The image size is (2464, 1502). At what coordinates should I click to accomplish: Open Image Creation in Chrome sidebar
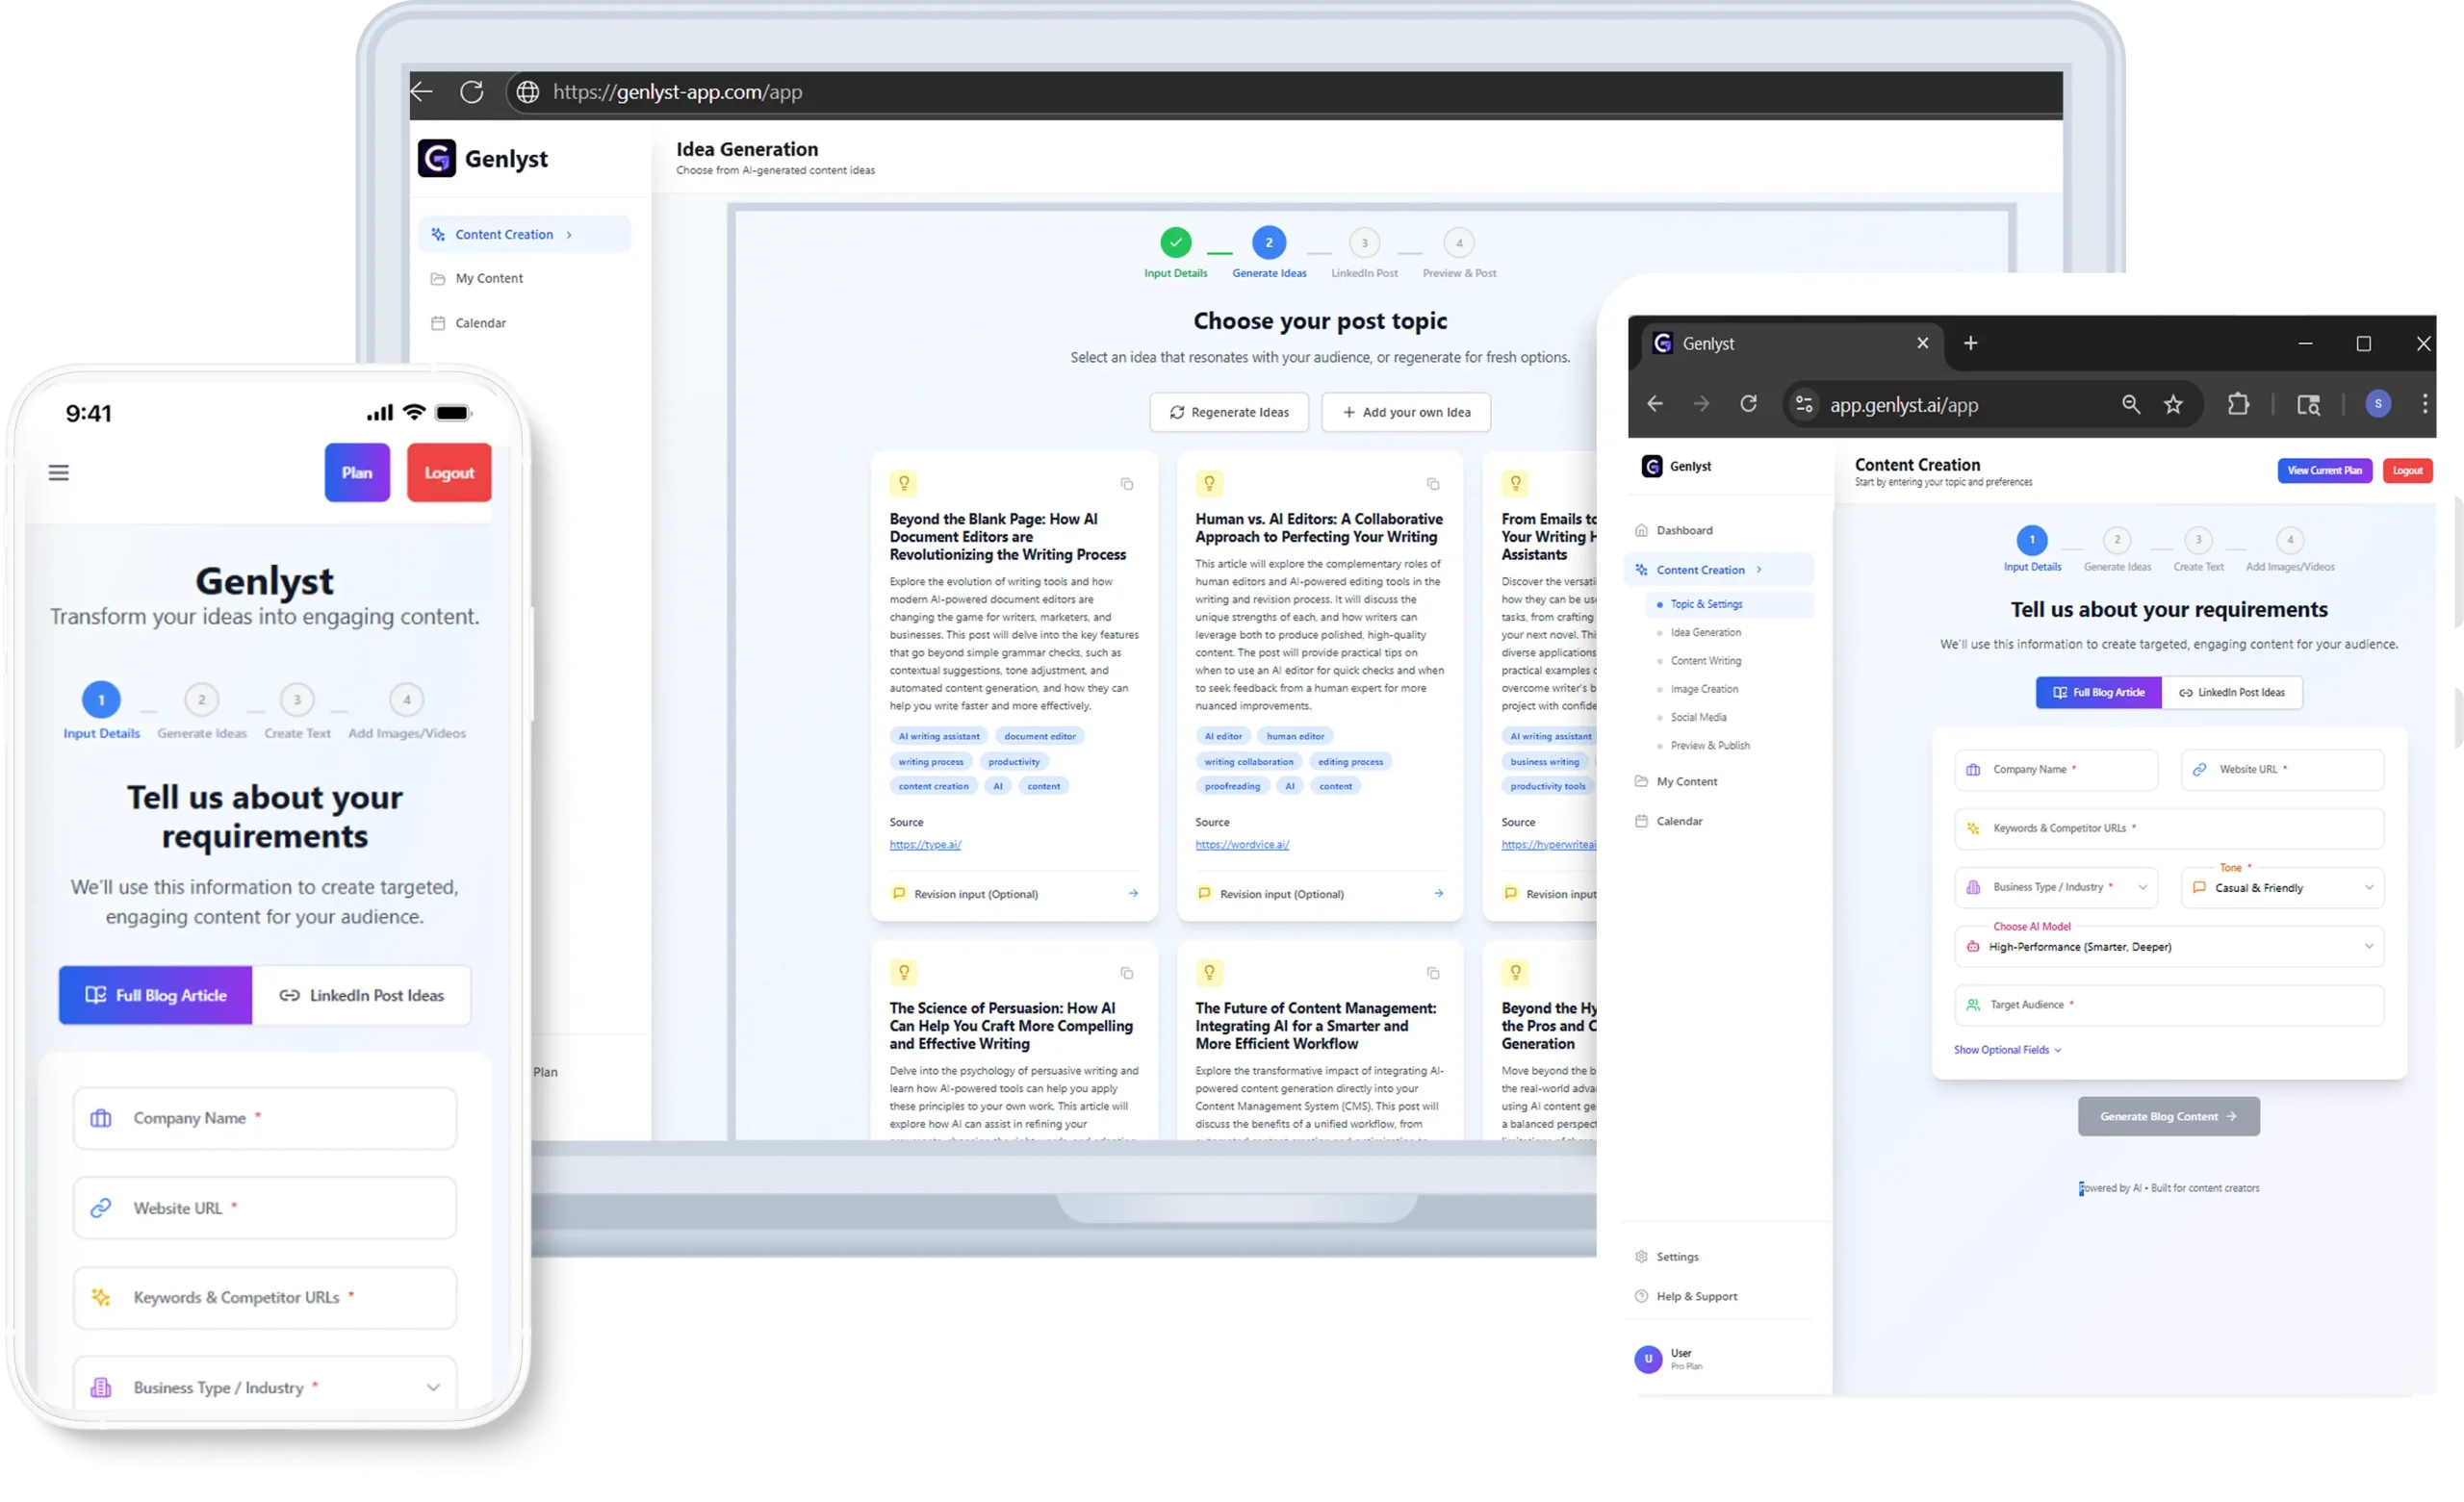coord(1704,689)
